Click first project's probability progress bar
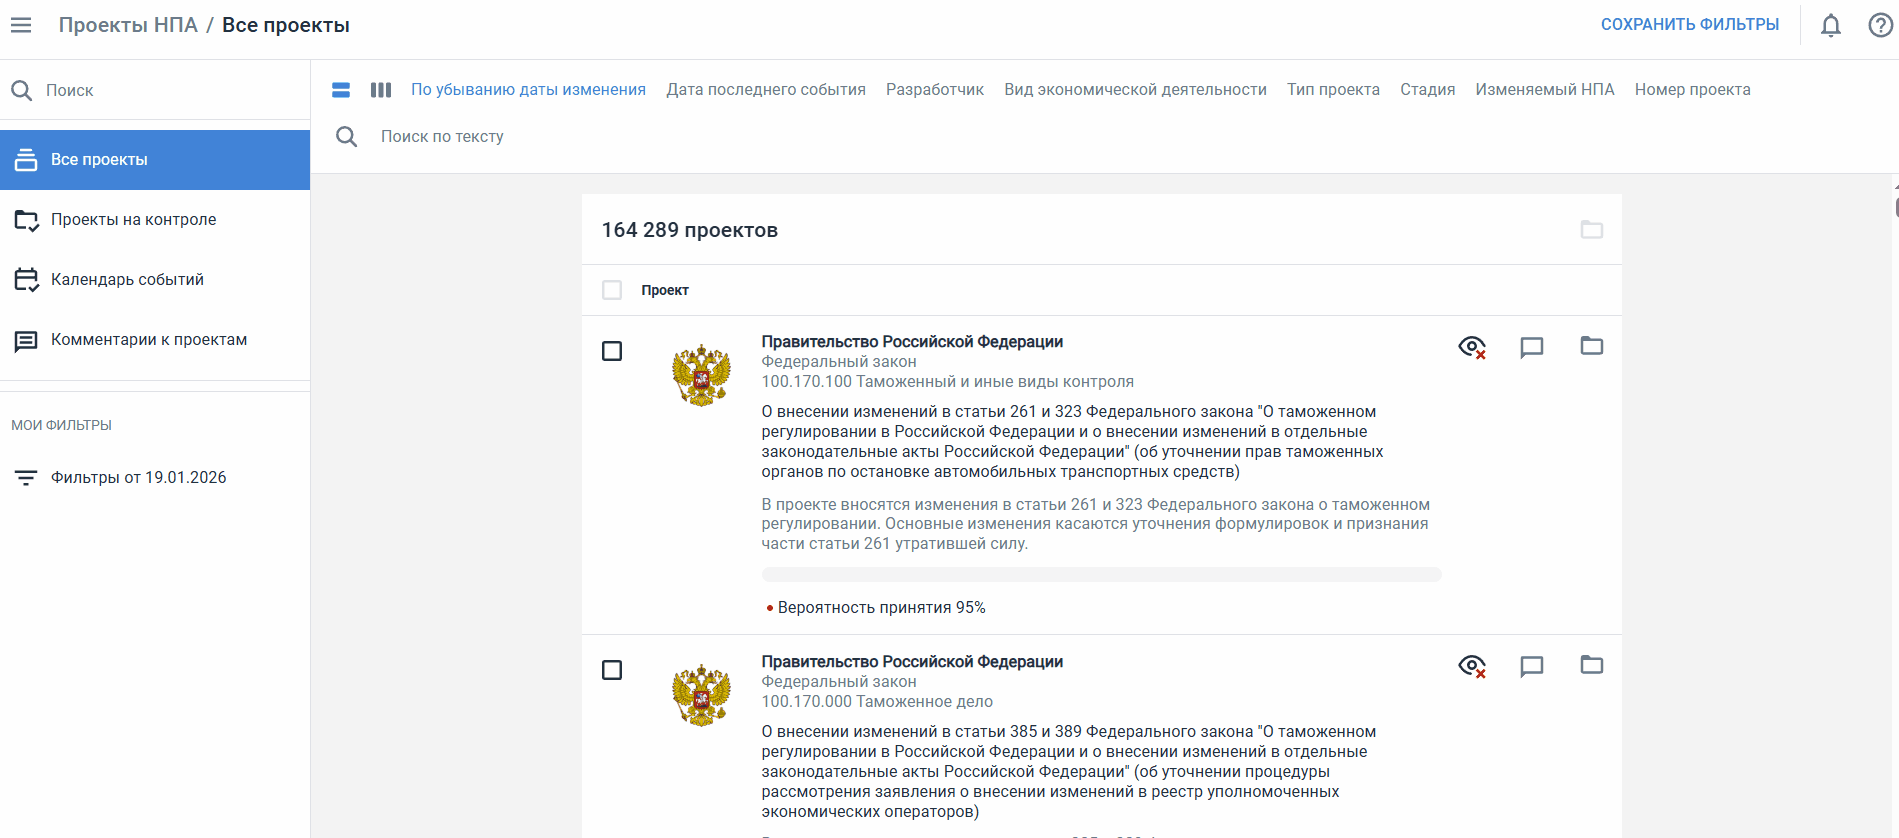The image size is (1899, 838). [1101, 575]
